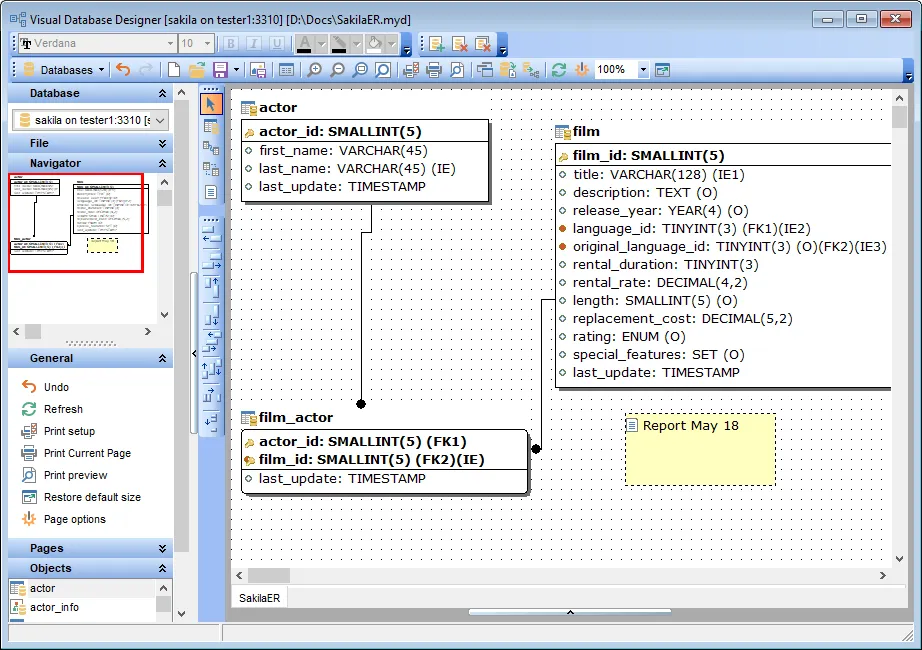Click the save as image icon

(258, 70)
